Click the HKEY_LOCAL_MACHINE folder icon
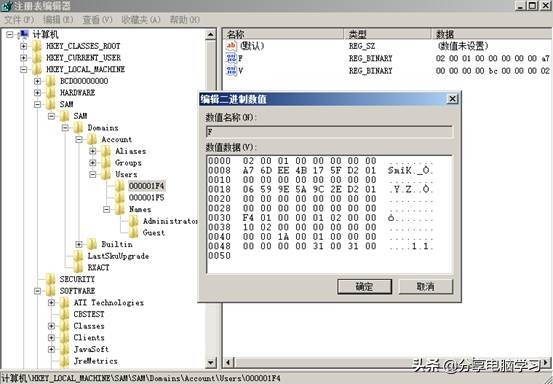The width and height of the screenshot is (553, 384). coord(37,69)
